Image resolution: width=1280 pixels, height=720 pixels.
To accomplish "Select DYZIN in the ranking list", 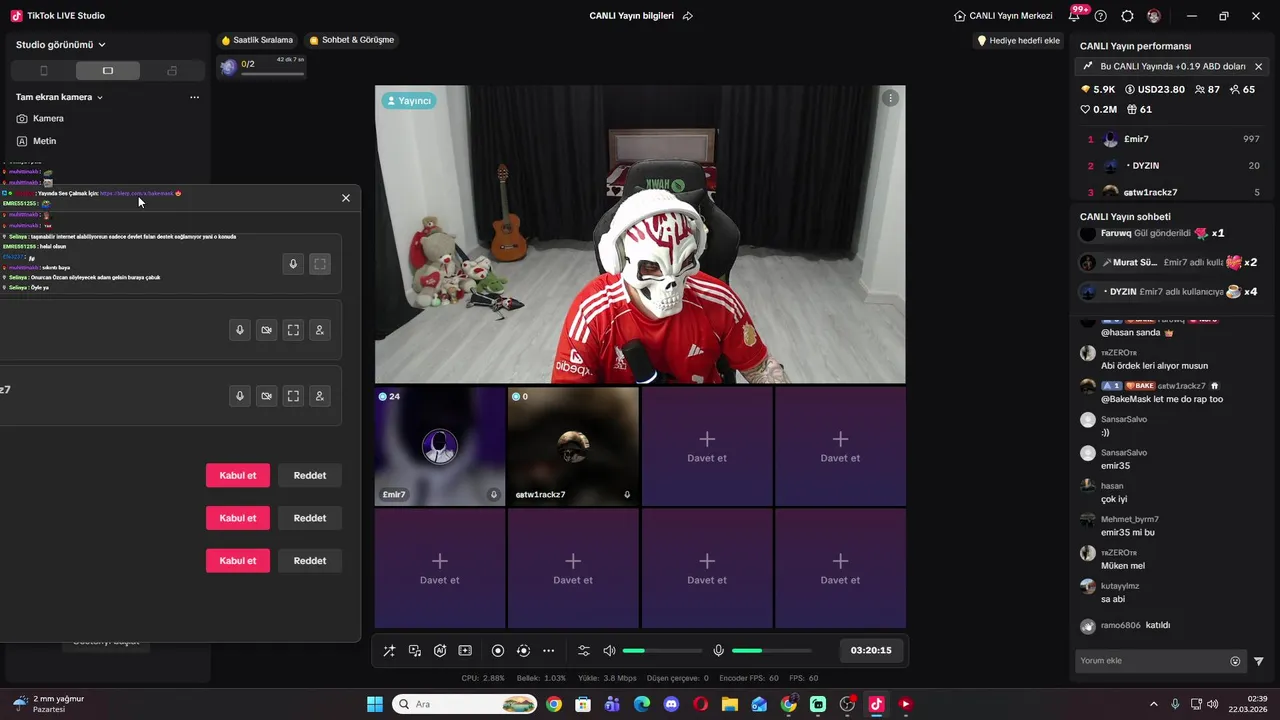I will (x=1172, y=165).
